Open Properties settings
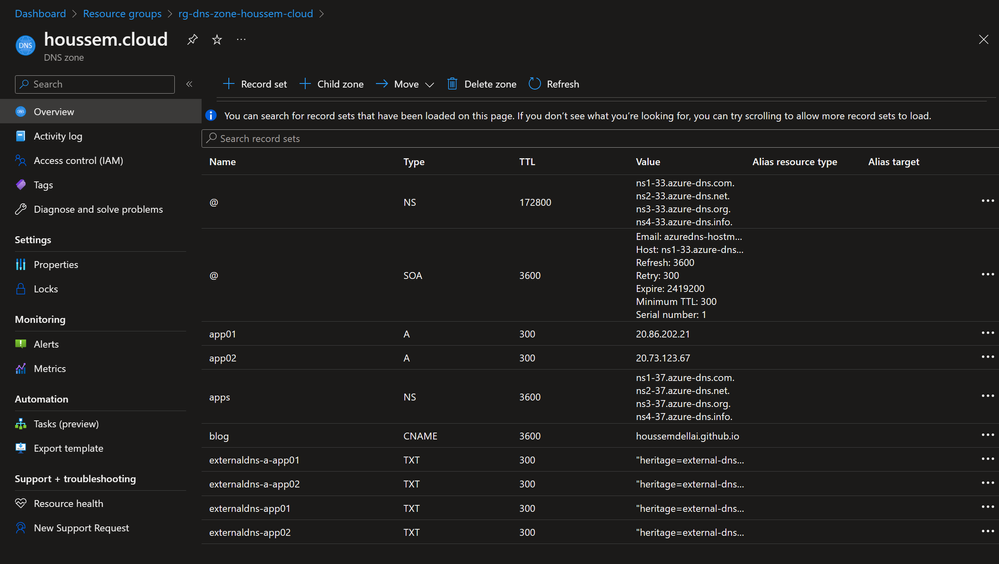 pos(55,264)
